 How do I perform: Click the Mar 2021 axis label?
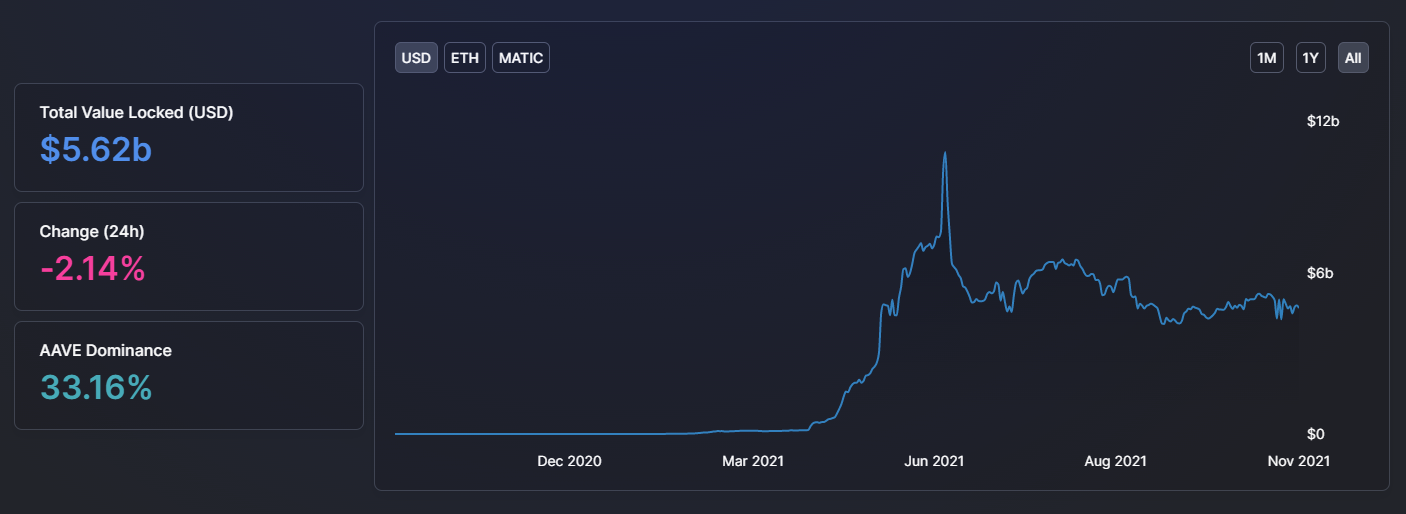tap(753, 461)
